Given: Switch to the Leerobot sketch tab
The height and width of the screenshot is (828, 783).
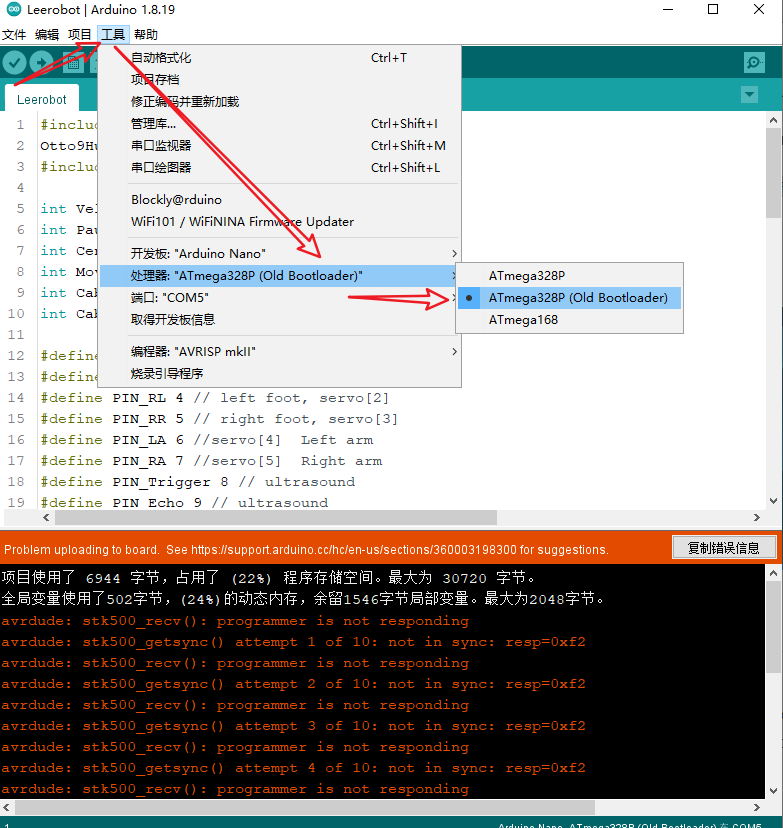Looking at the screenshot, I should click(42, 100).
